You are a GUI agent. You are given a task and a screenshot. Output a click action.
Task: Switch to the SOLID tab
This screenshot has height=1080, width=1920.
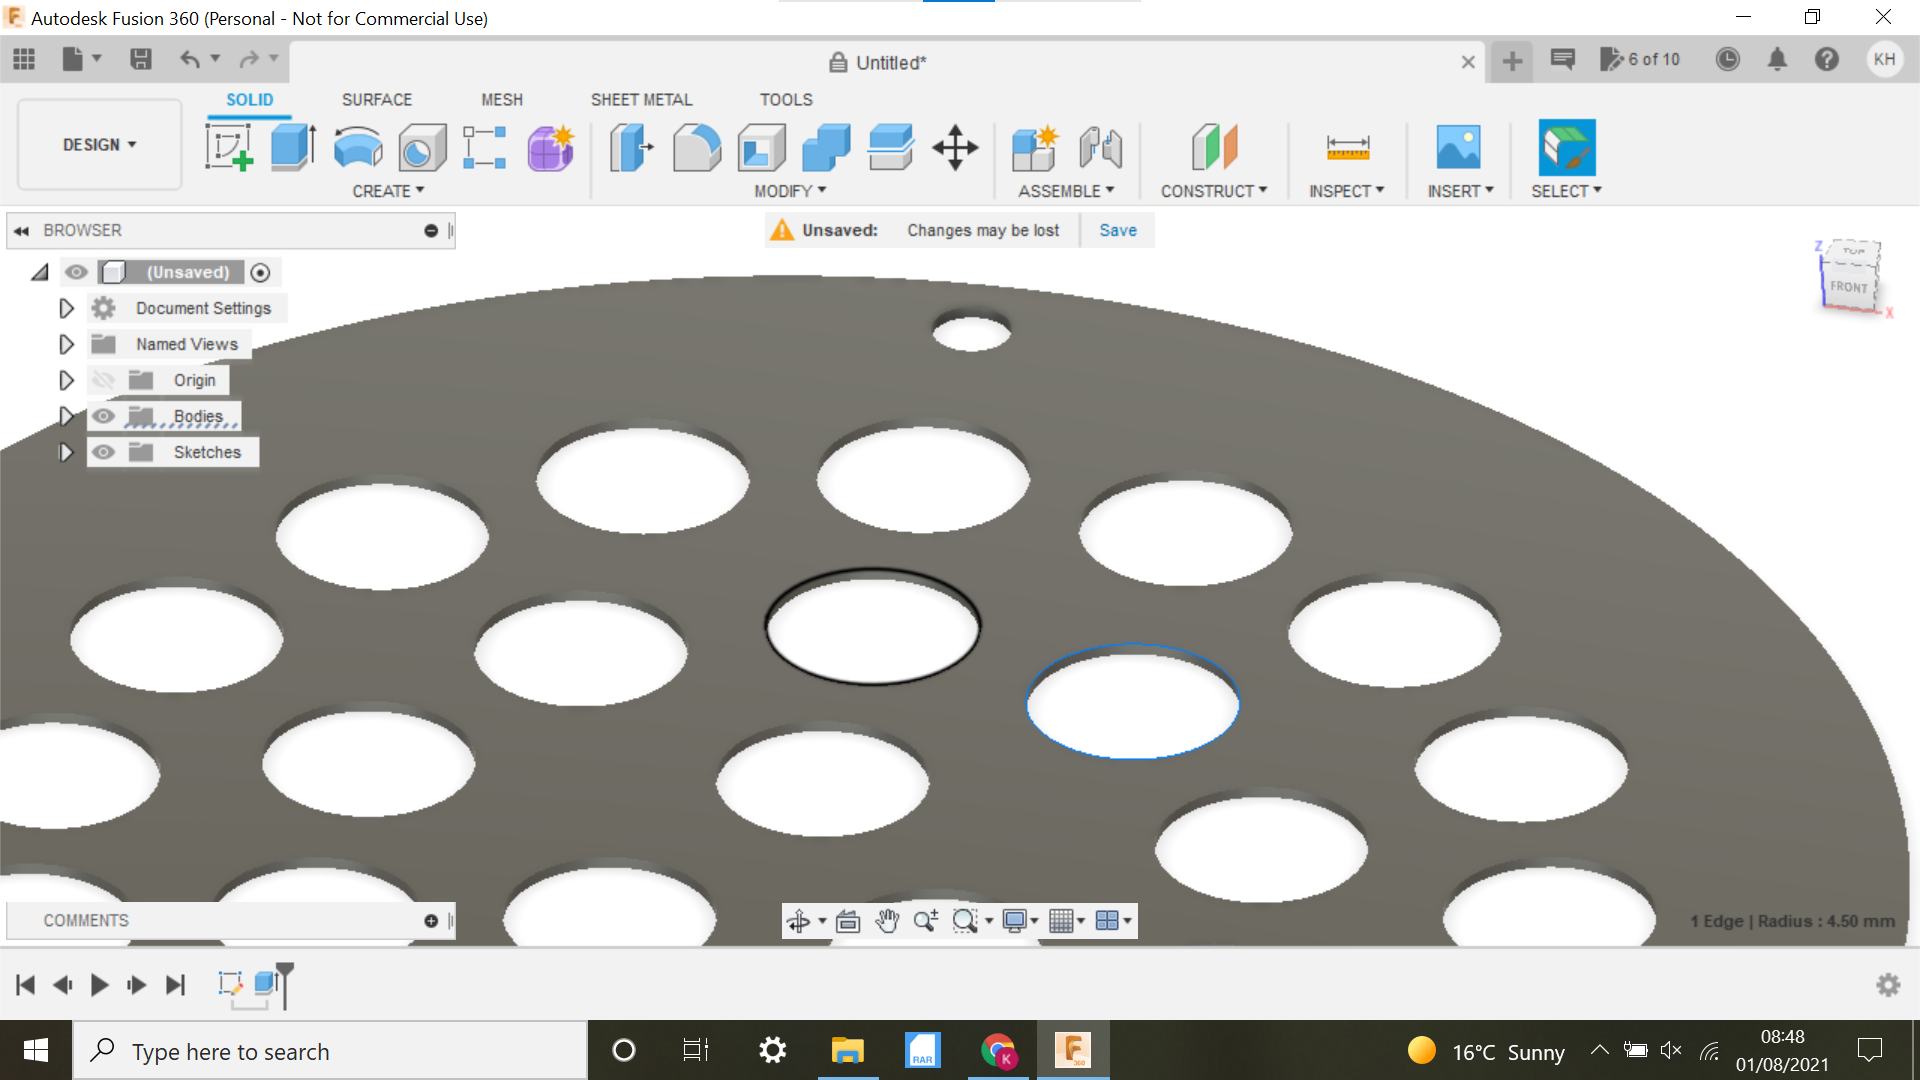tap(249, 100)
